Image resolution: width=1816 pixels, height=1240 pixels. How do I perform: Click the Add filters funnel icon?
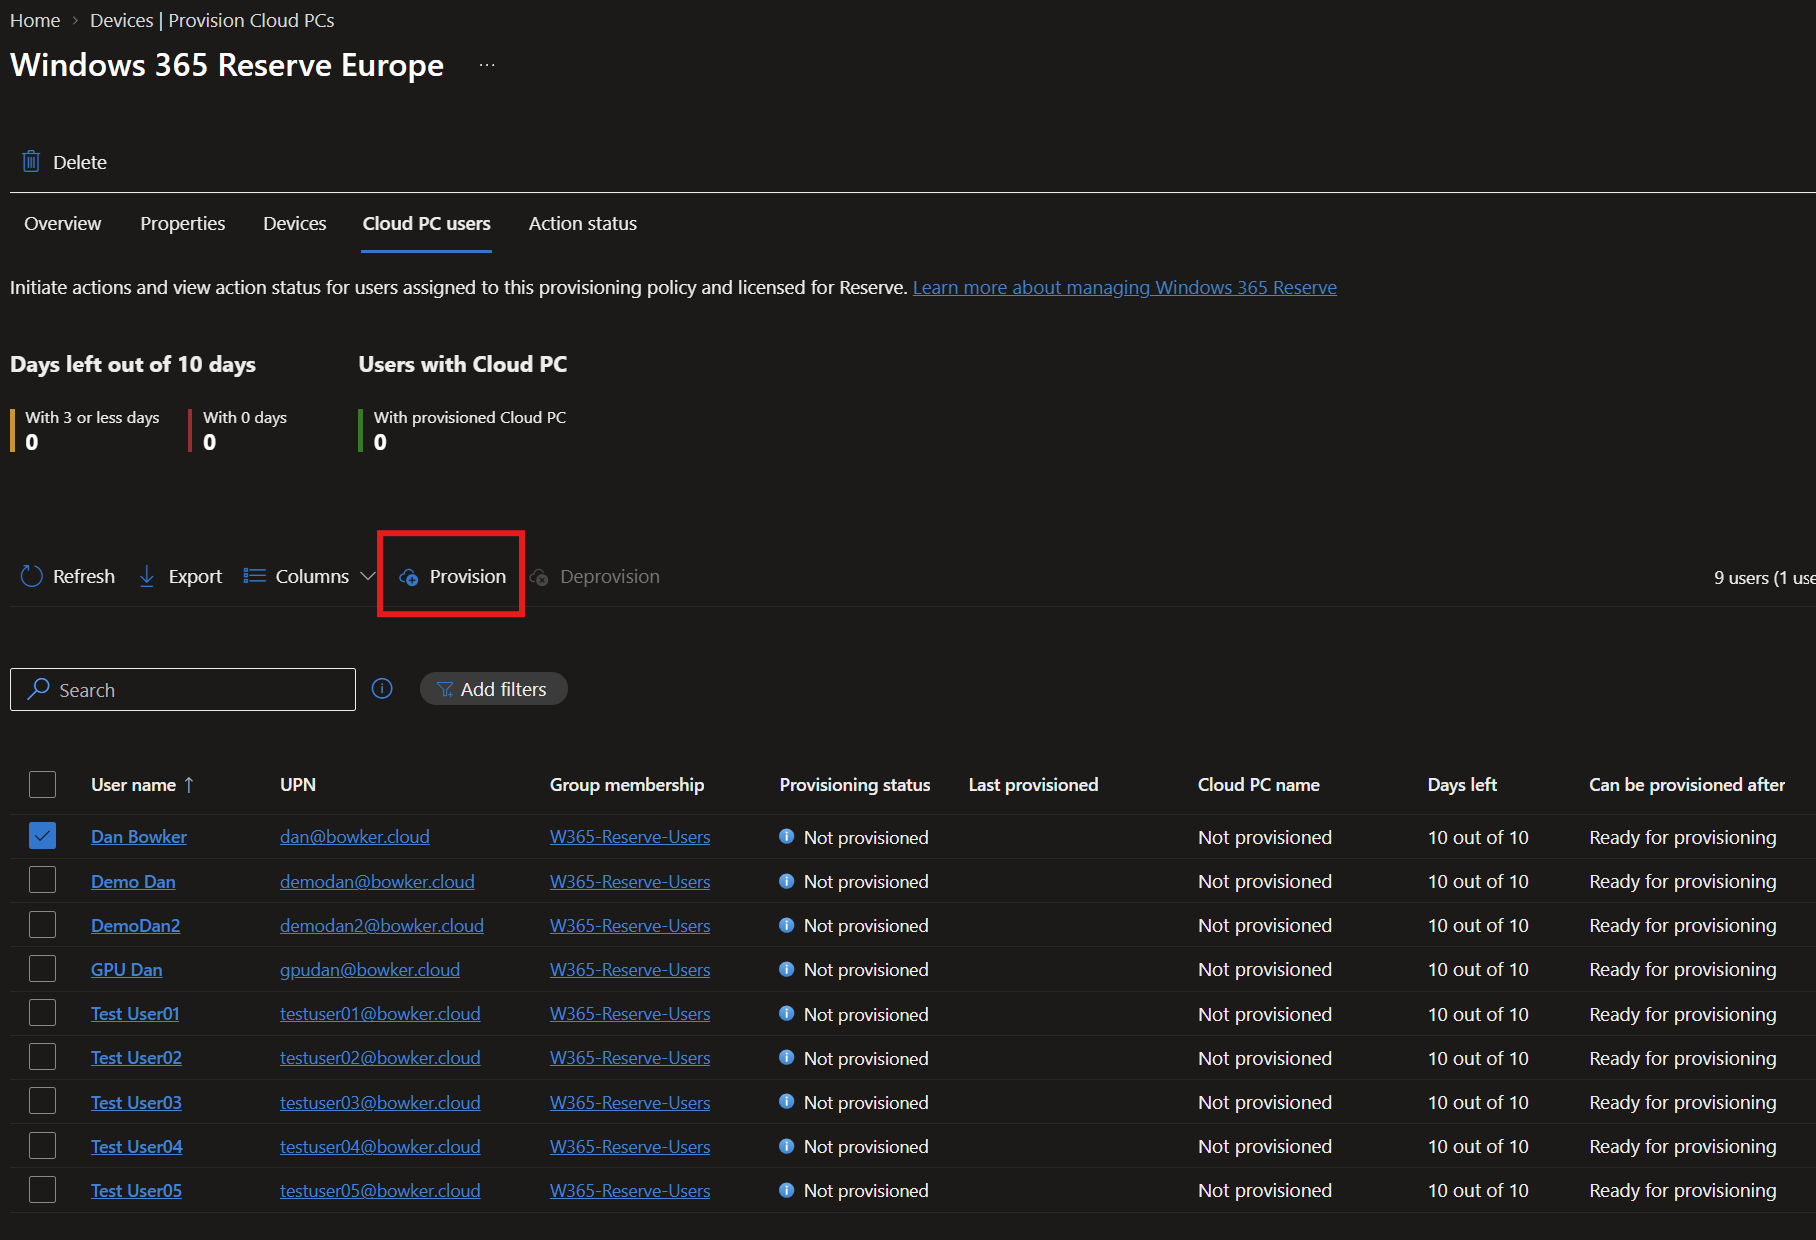point(445,689)
